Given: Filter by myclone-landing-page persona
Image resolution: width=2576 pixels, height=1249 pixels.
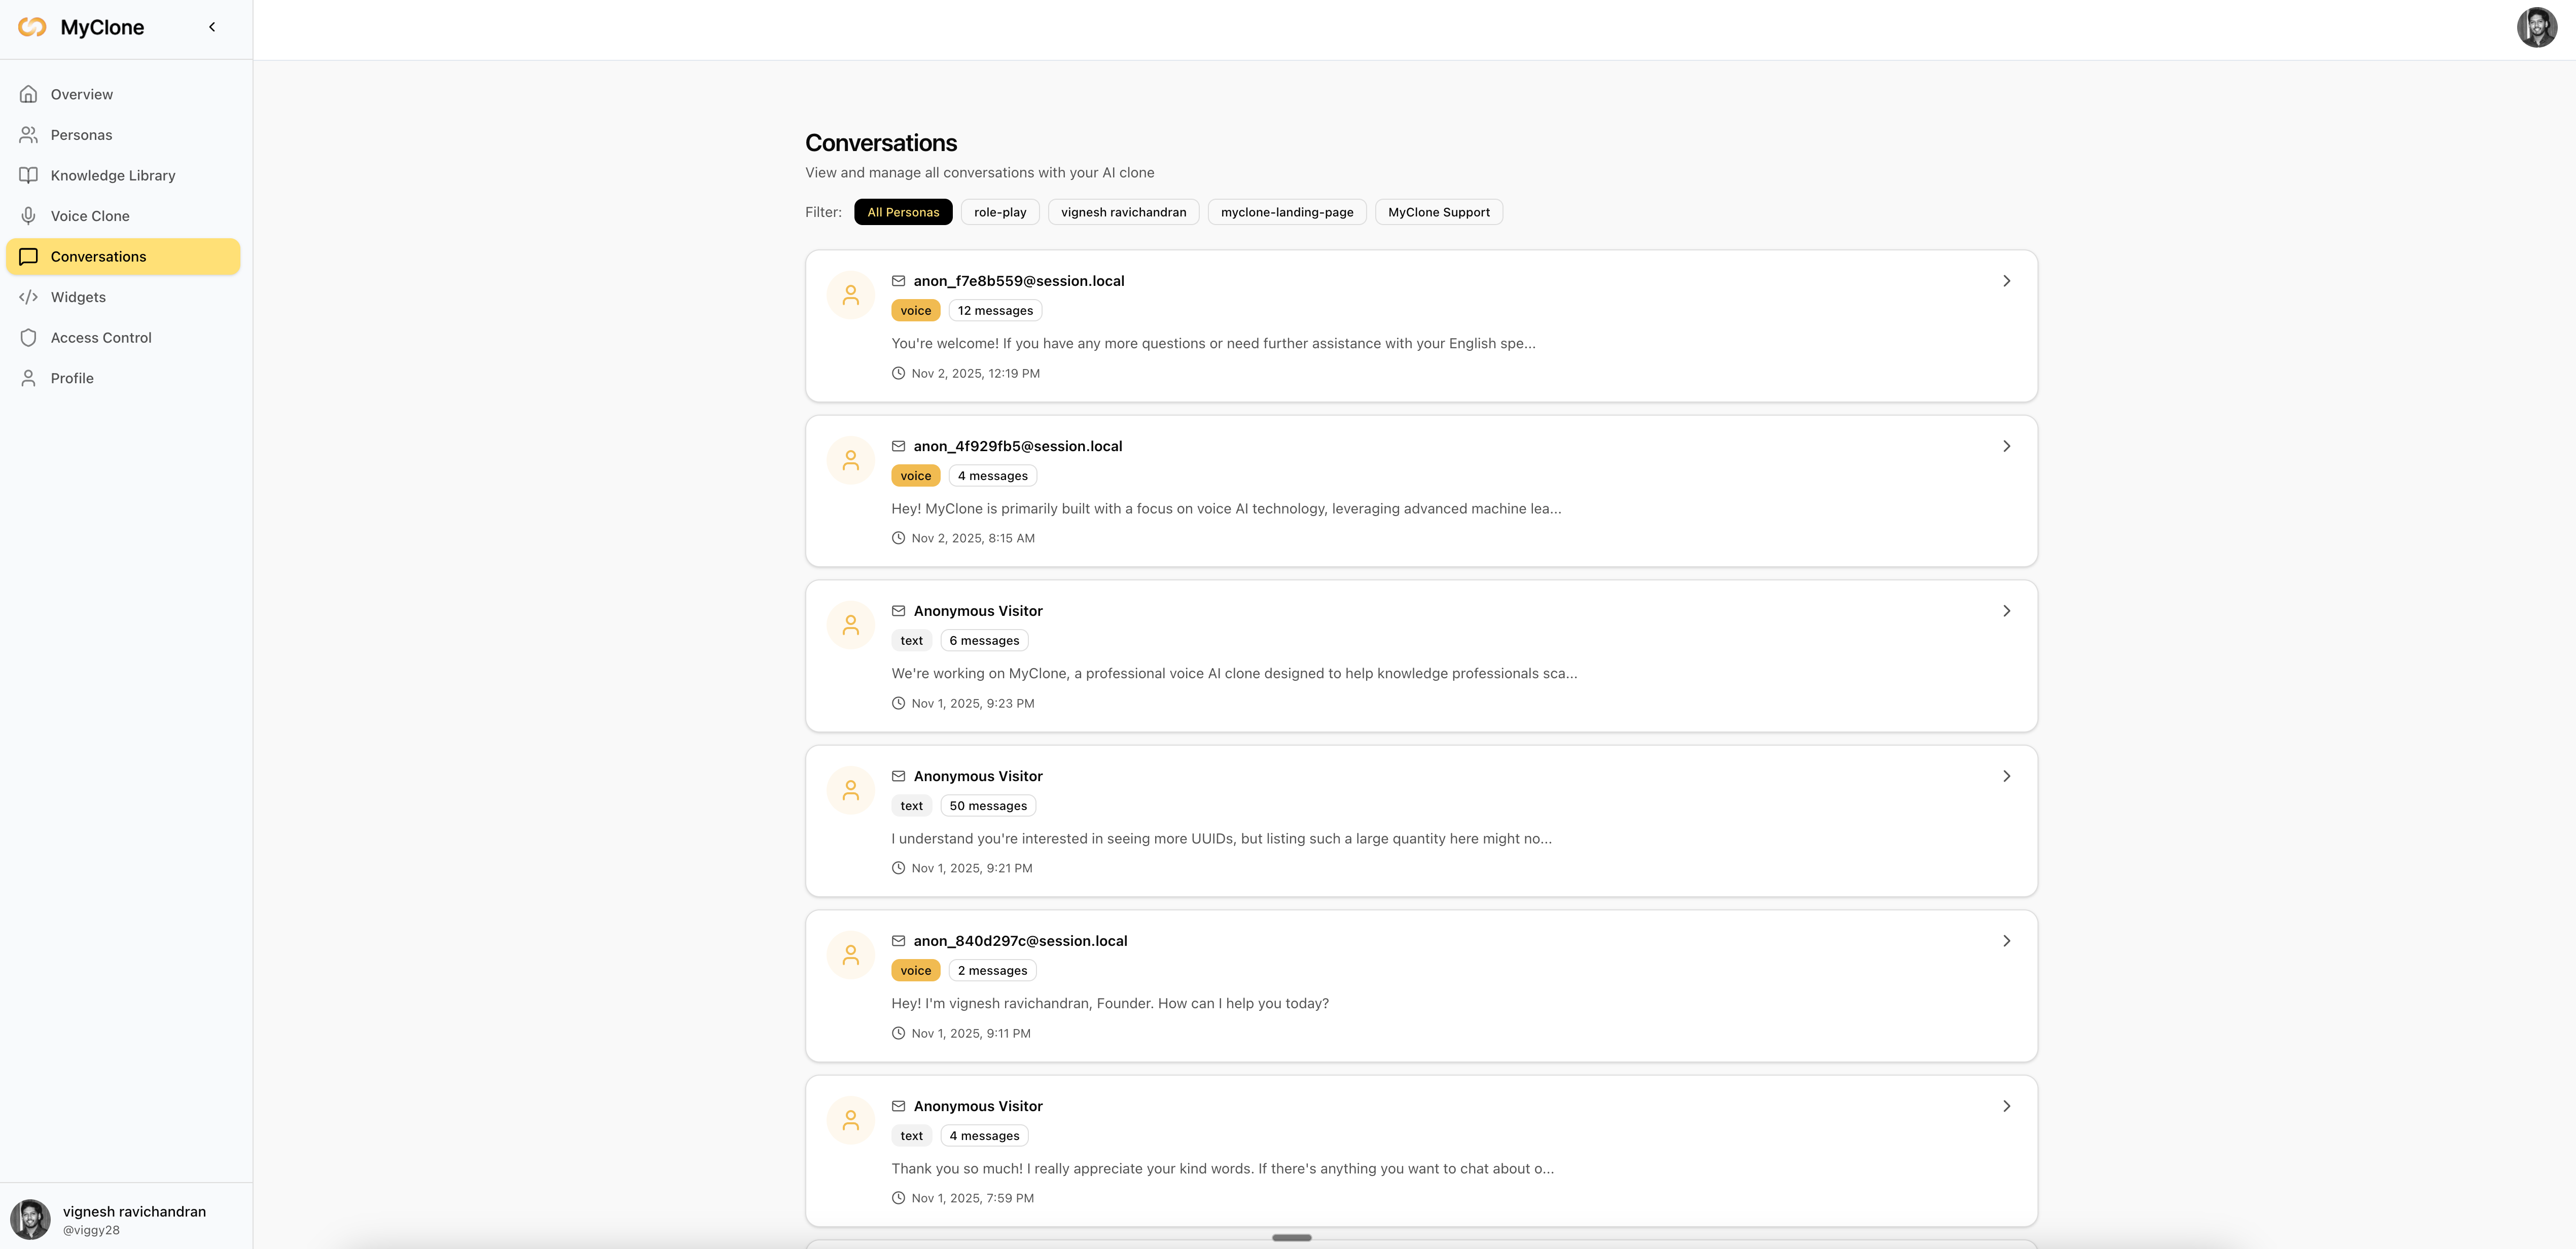Looking at the screenshot, I should coord(1286,212).
